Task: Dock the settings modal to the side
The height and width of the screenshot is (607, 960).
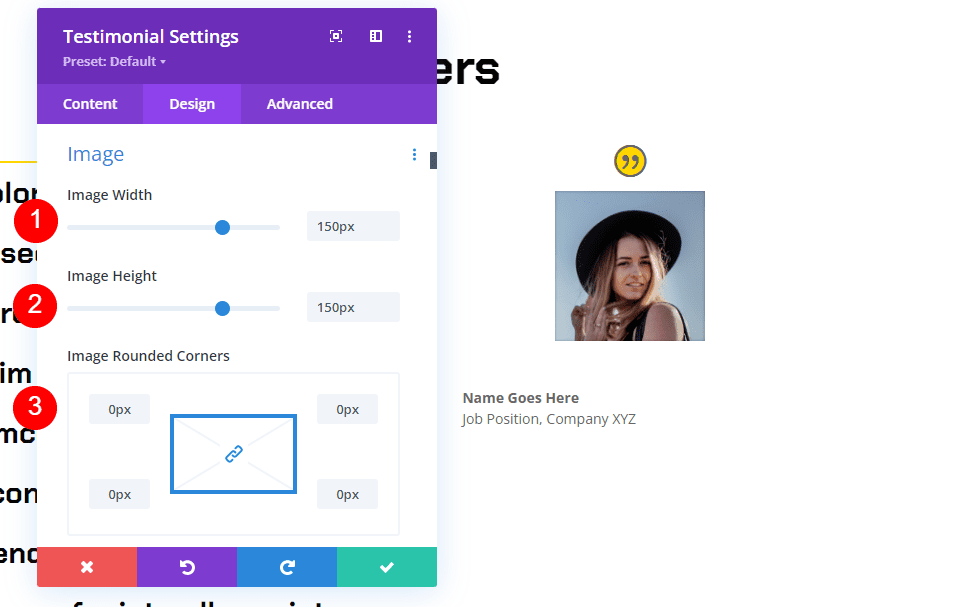Action: (375, 35)
